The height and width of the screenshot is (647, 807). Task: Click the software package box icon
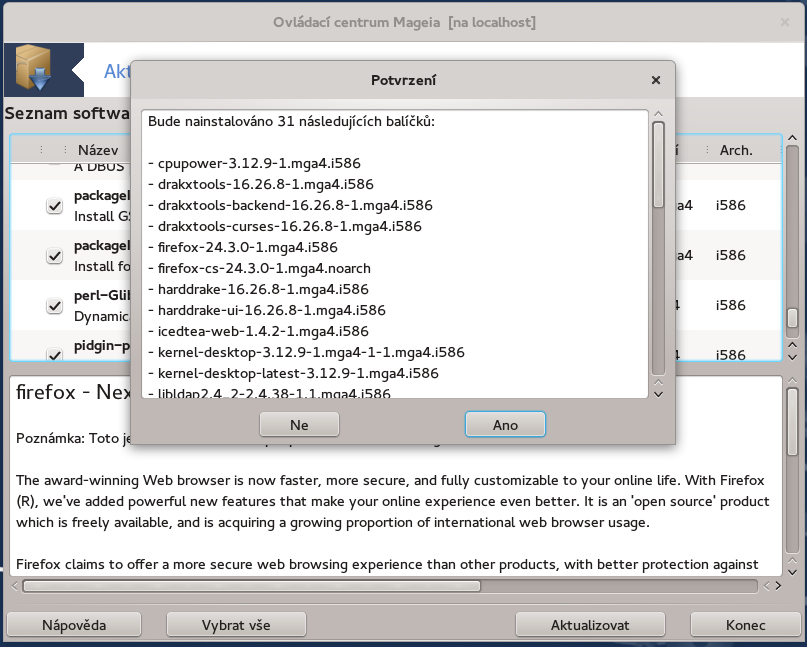[x=33, y=68]
